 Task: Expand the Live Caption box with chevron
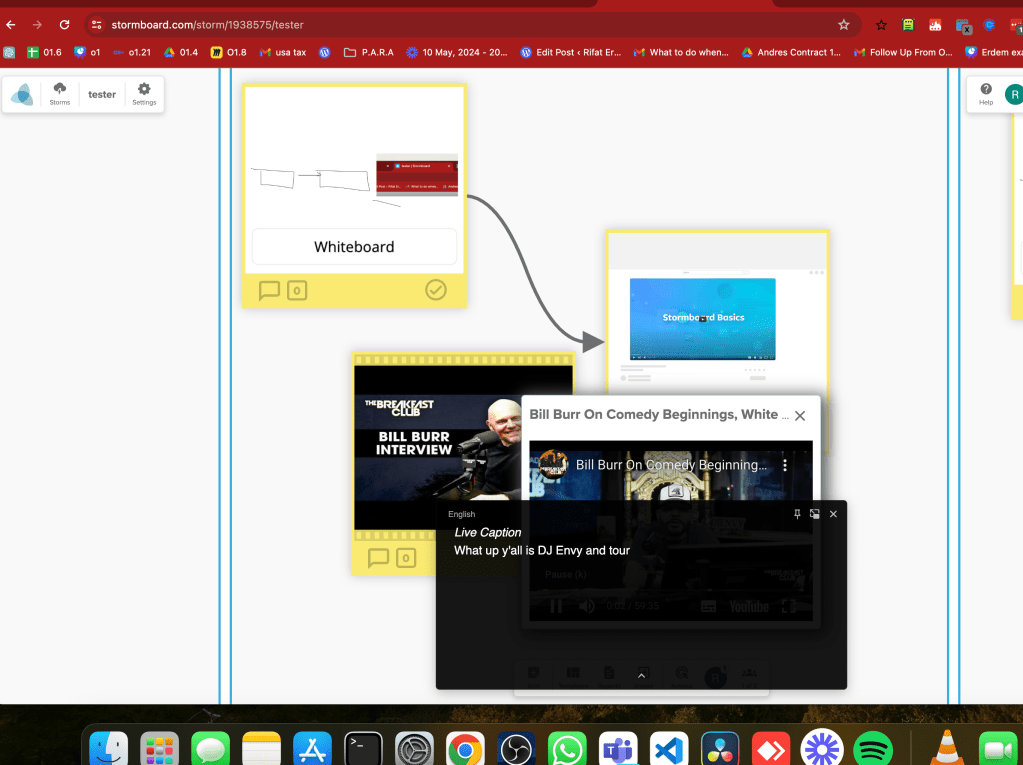641,676
